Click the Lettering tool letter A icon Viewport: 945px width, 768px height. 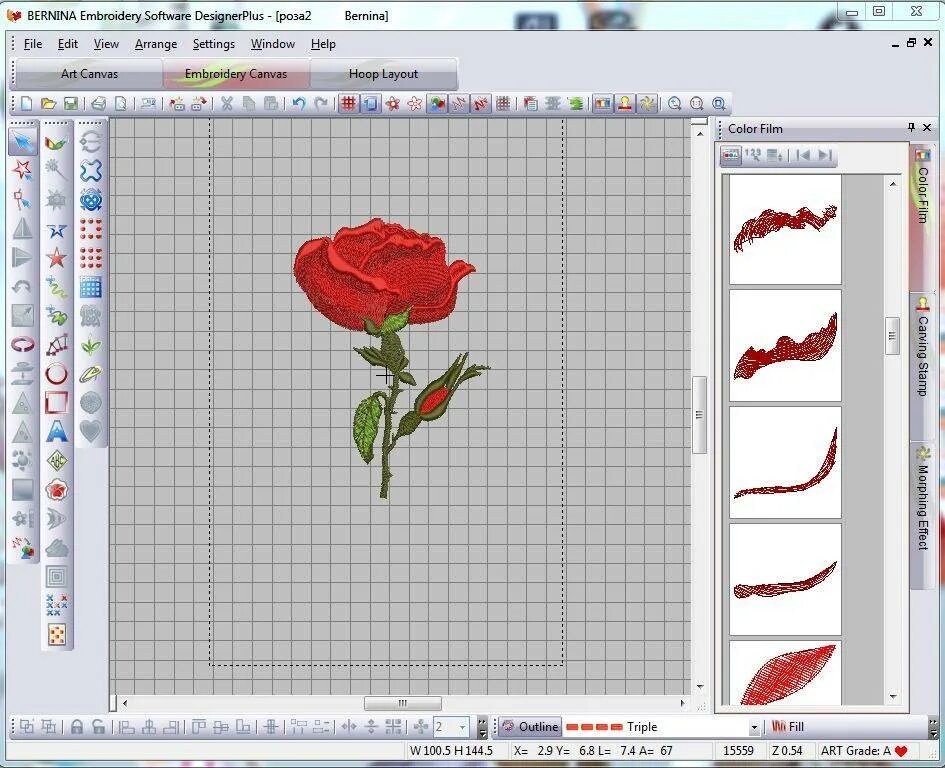pyautogui.click(x=57, y=432)
